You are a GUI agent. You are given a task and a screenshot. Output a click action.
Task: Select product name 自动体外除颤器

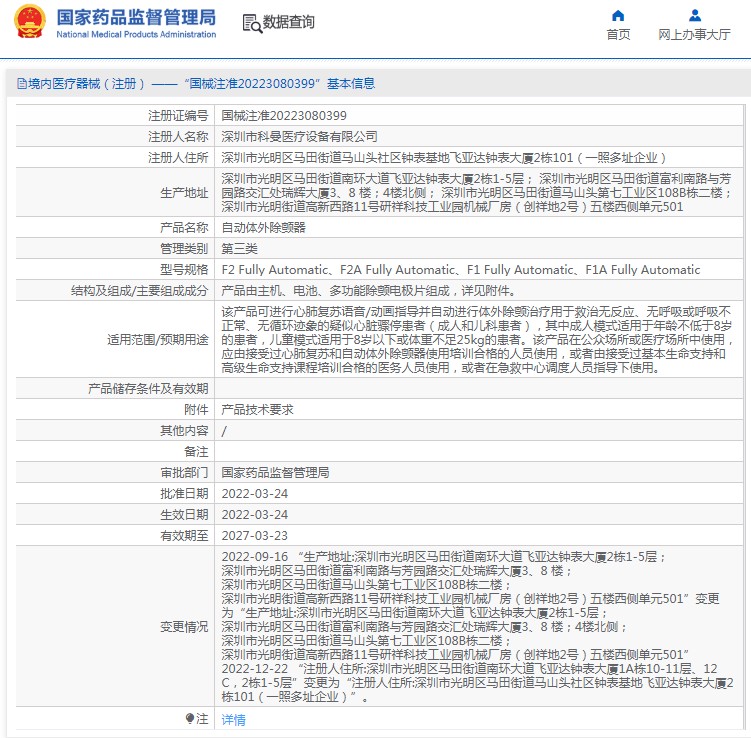263,227
